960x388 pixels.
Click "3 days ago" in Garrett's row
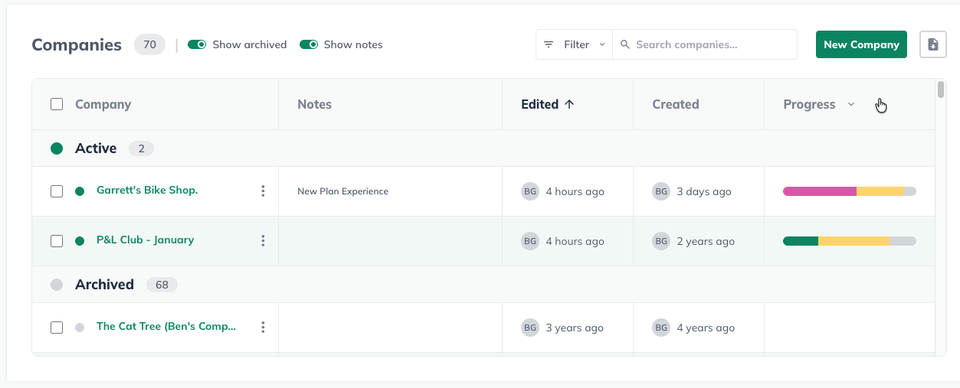[704, 192]
